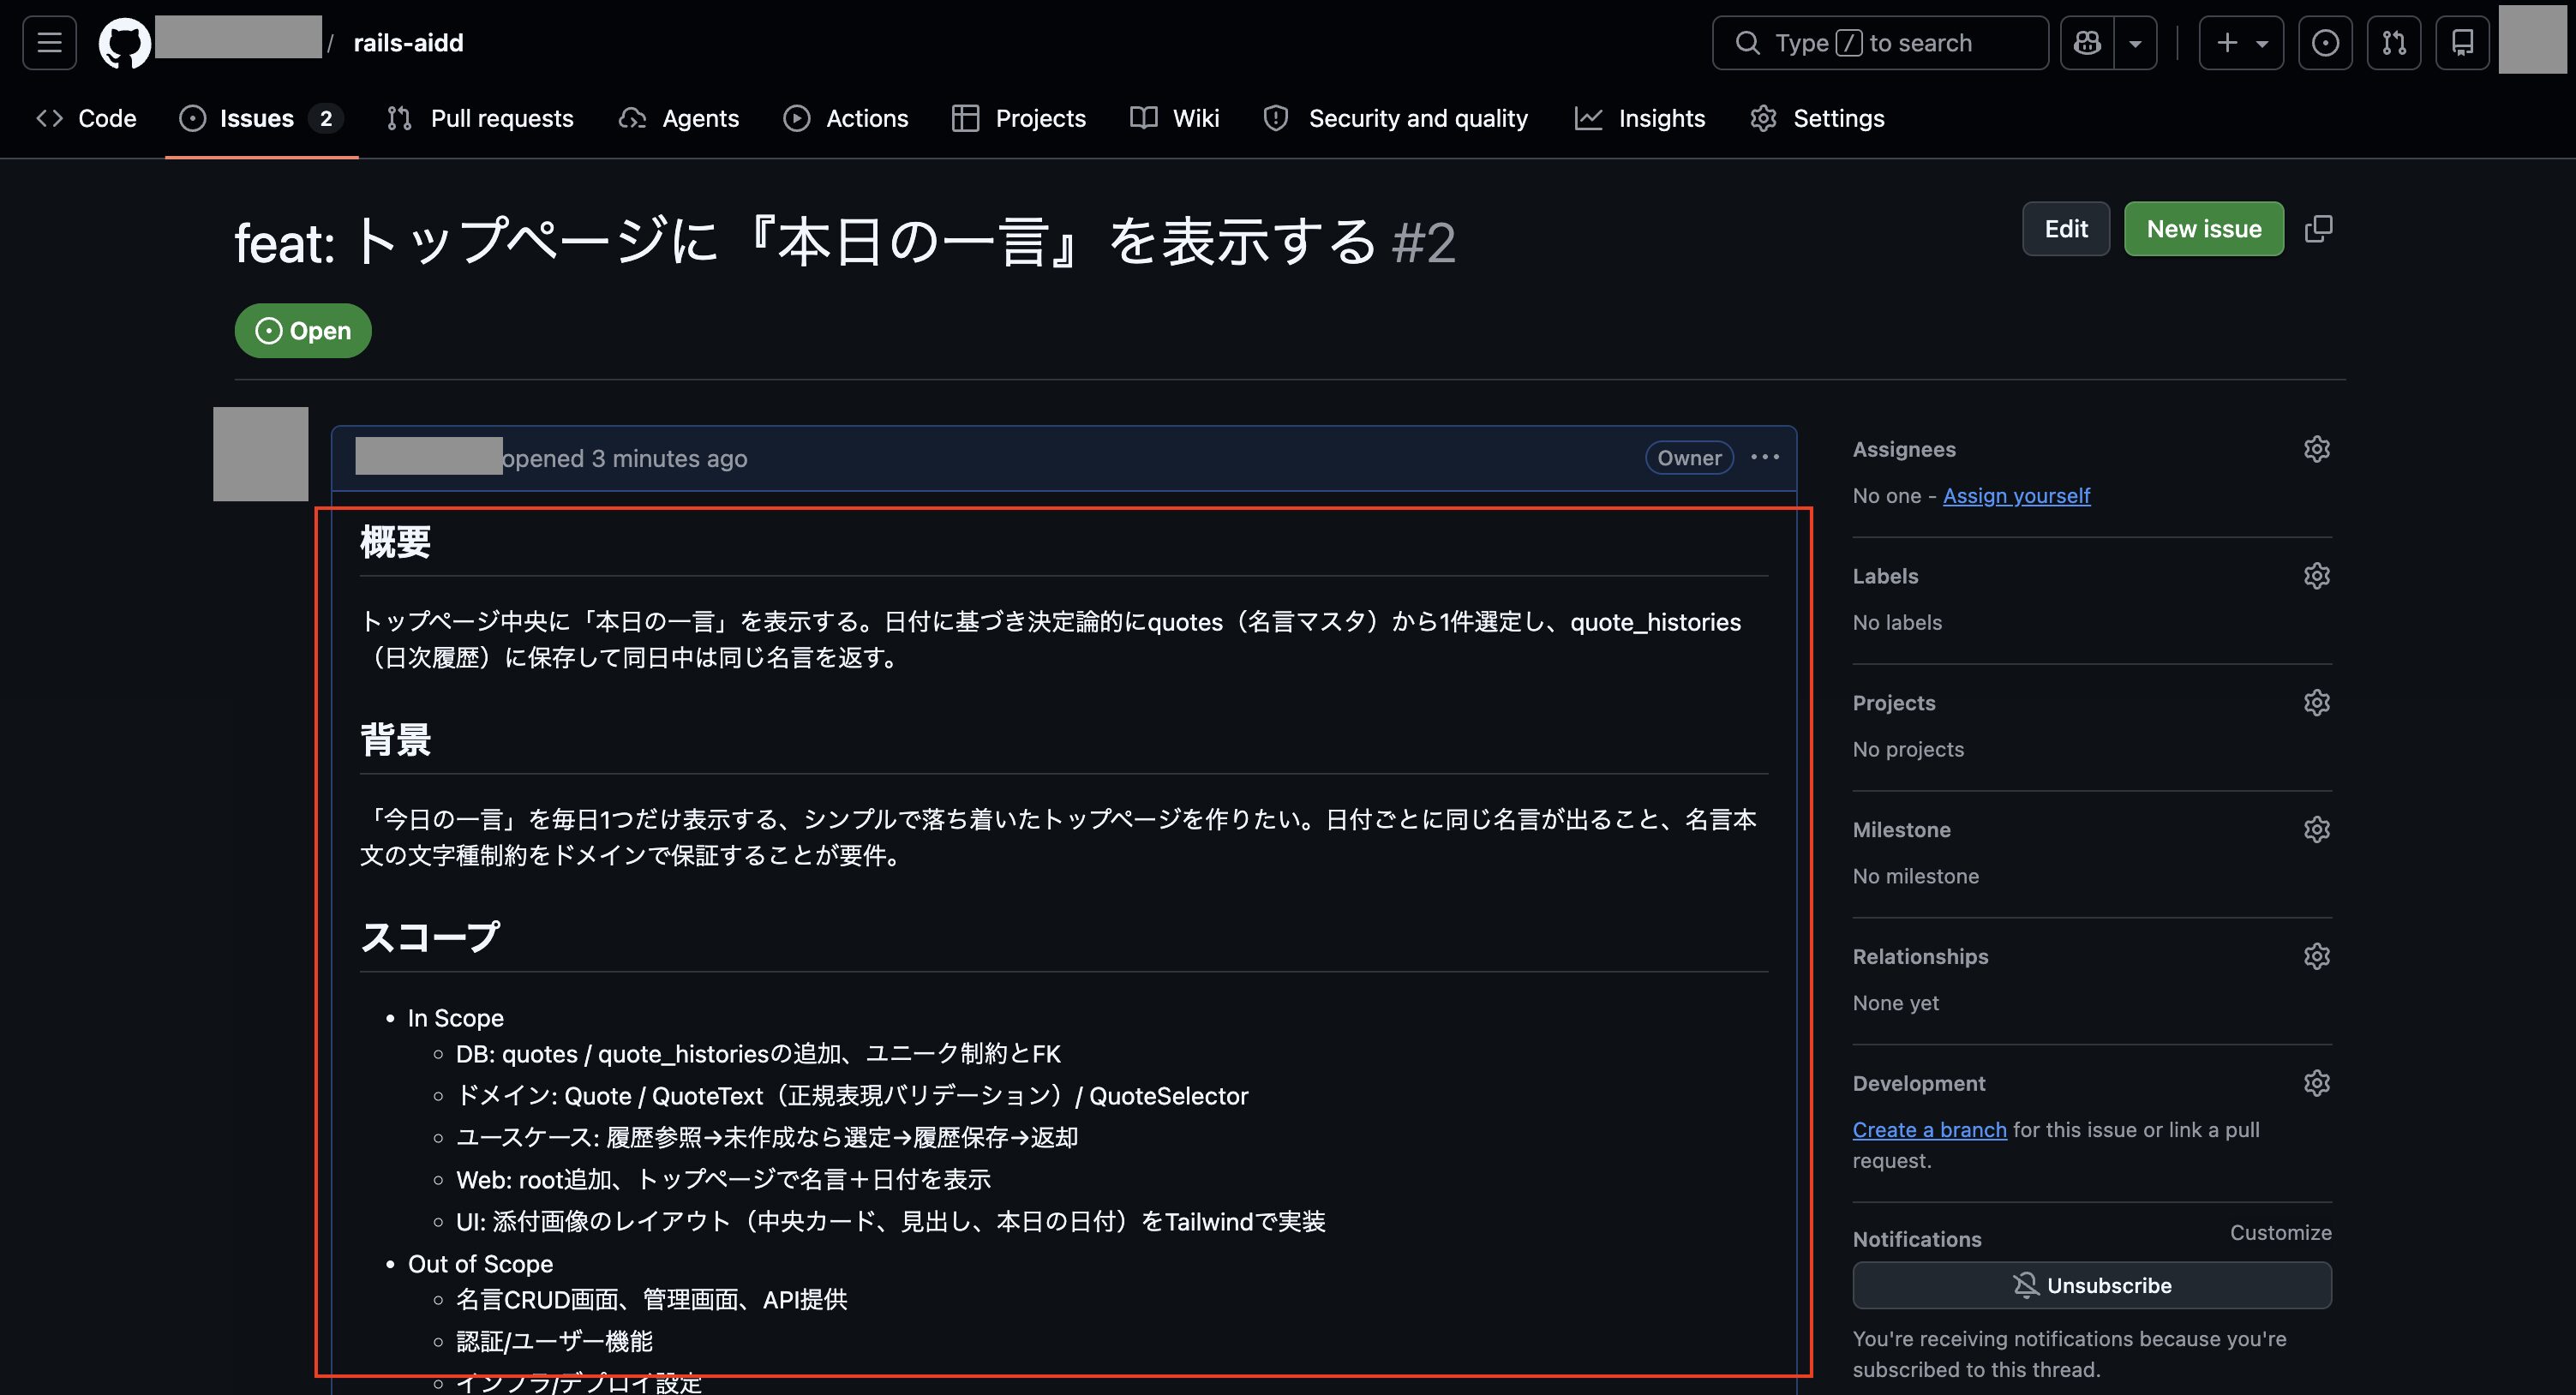This screenshot has width=2576, height=1395.
Task: Open the notifications inbox icon
Action: coord(2462,43)
